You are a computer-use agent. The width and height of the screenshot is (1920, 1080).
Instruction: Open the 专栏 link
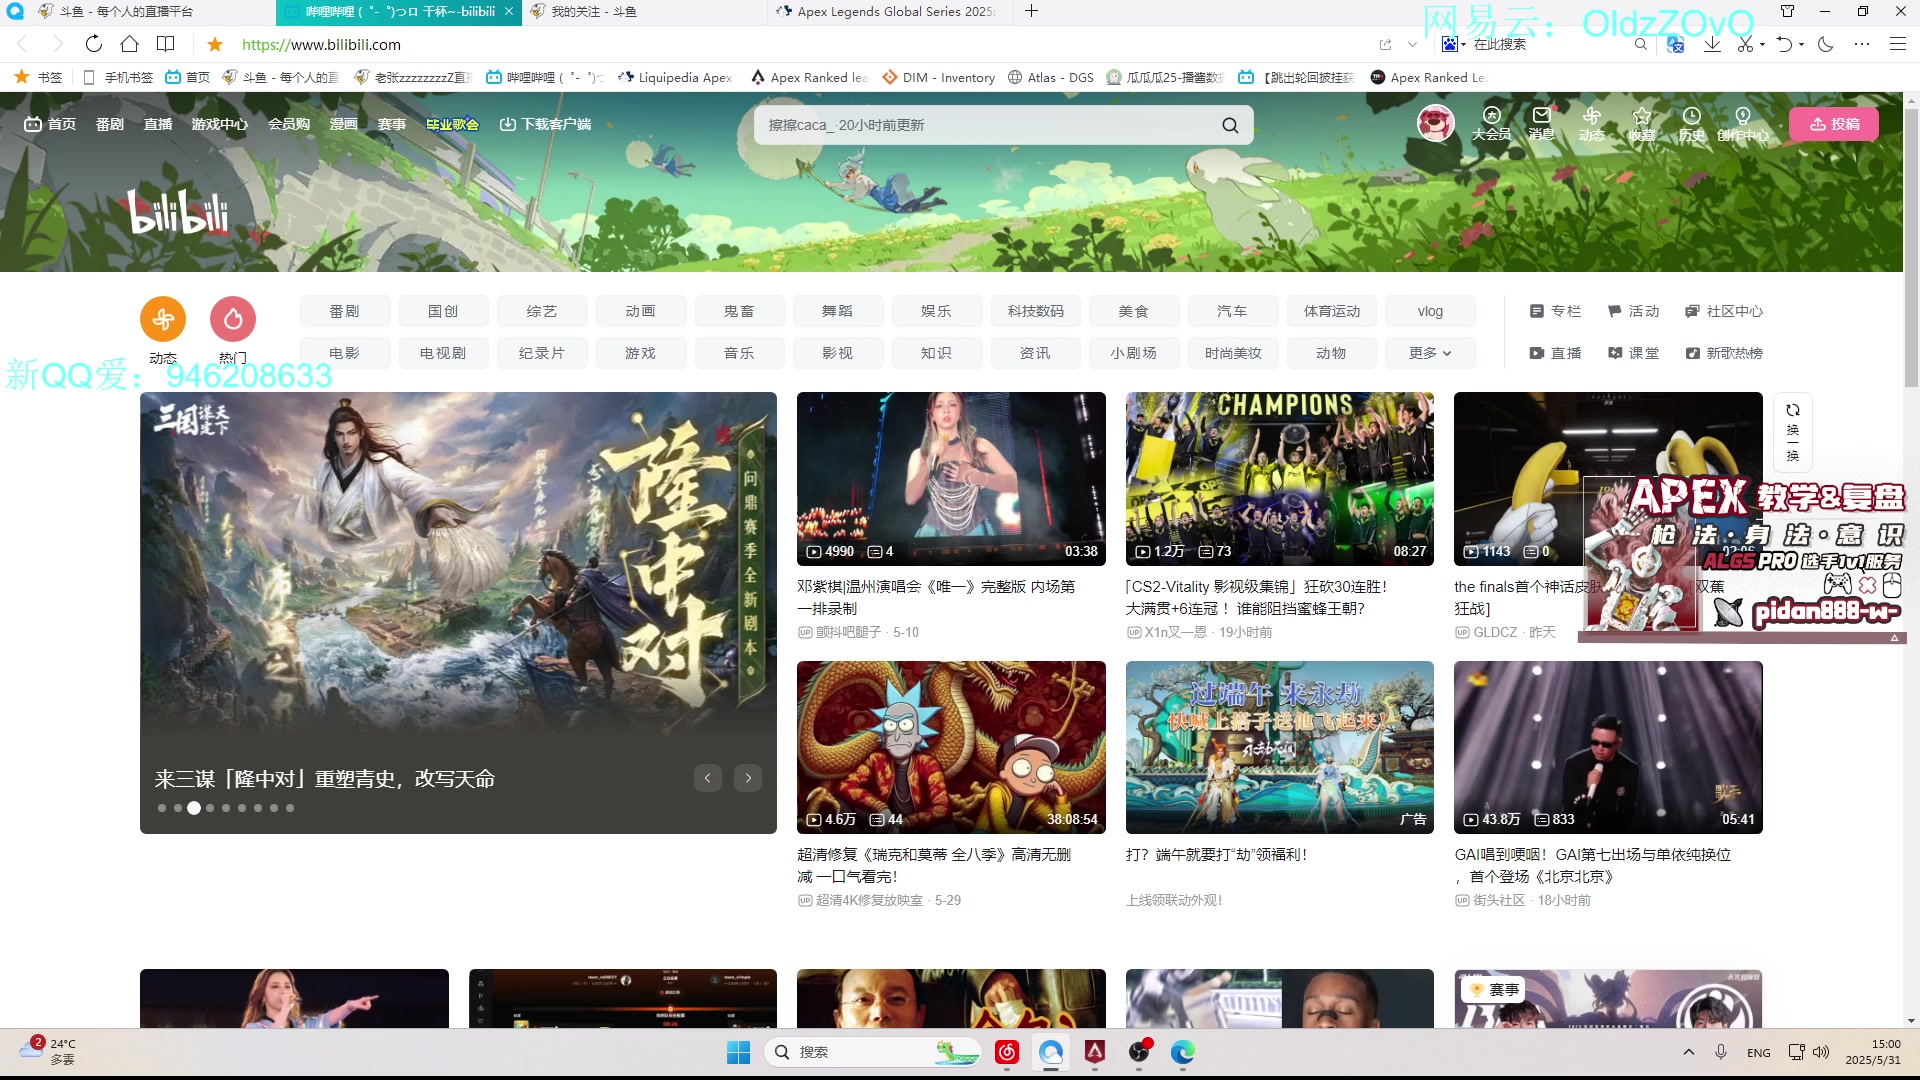(x=1555, y=311)
